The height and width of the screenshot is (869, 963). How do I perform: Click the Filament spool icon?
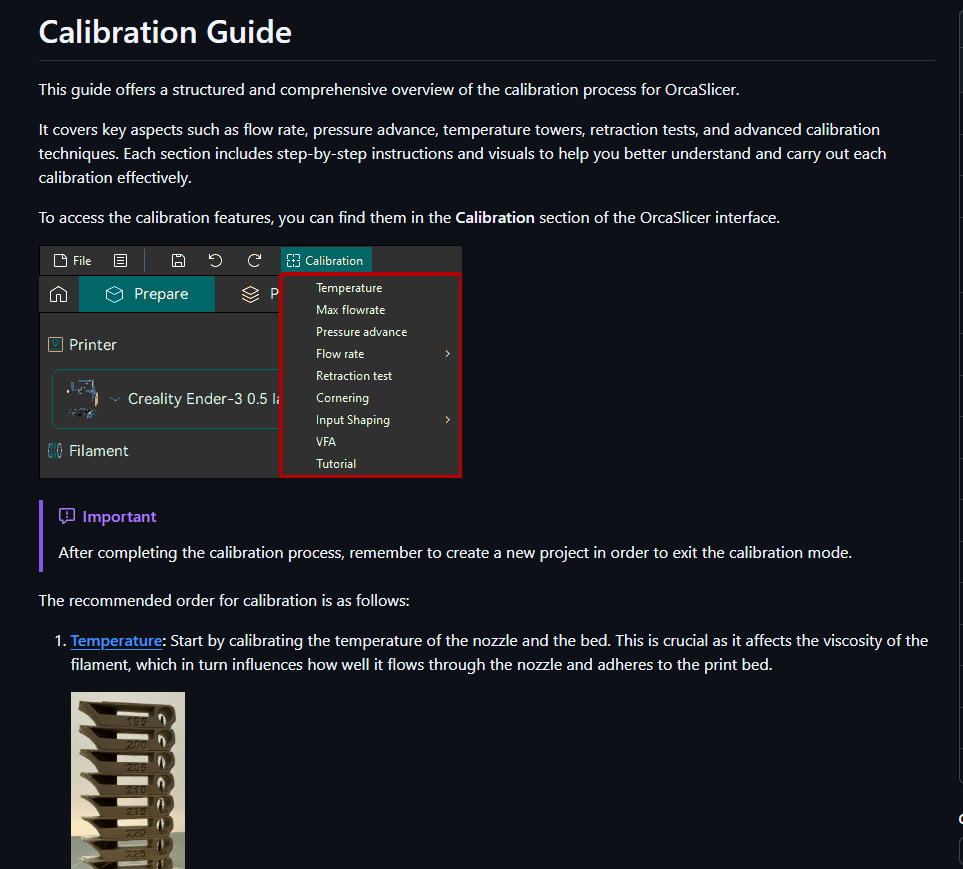(55, 451)
